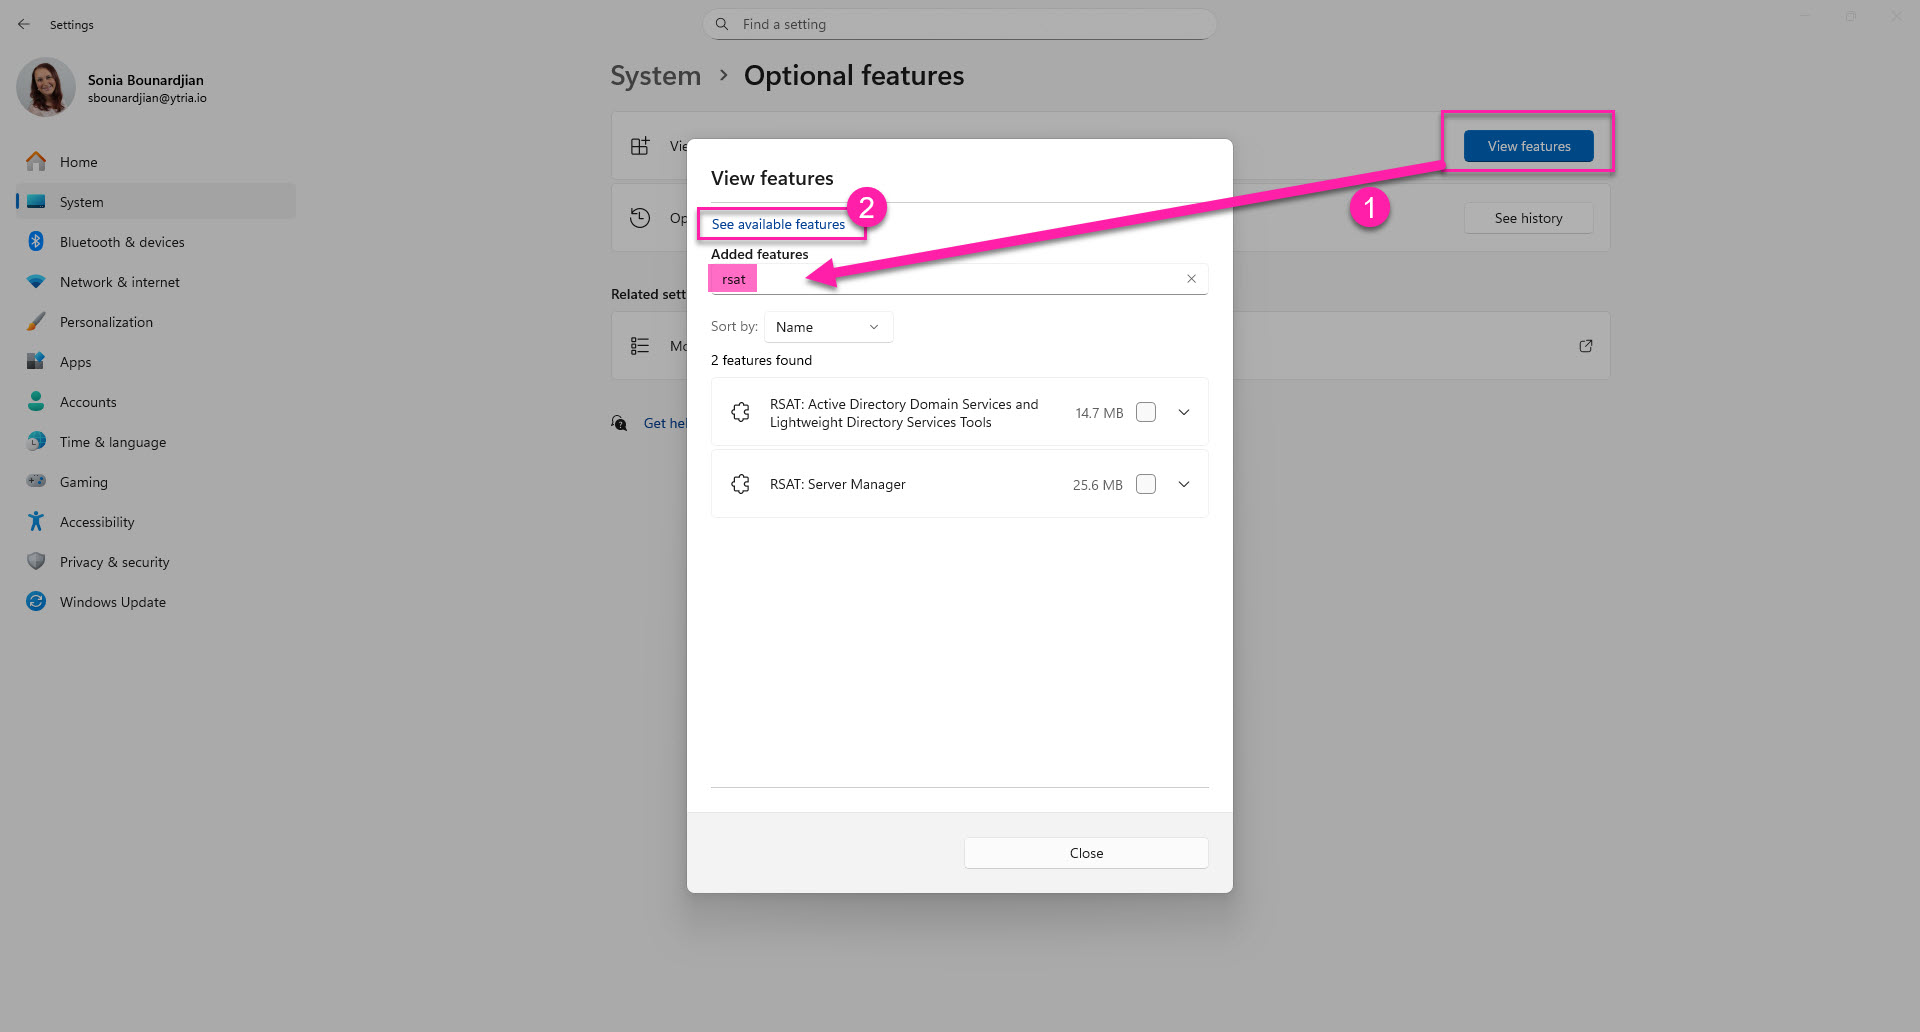Expand RSAT: Active Directory Domain Services details

click(x=1184, y=412)
